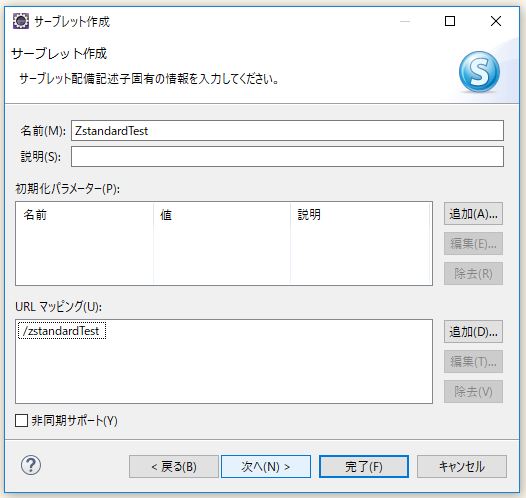Image resolution: width=526 pixels, height=498 pixels.
Task: Select the /zstandardTest URL mapping entry
Action: point(62,331)
